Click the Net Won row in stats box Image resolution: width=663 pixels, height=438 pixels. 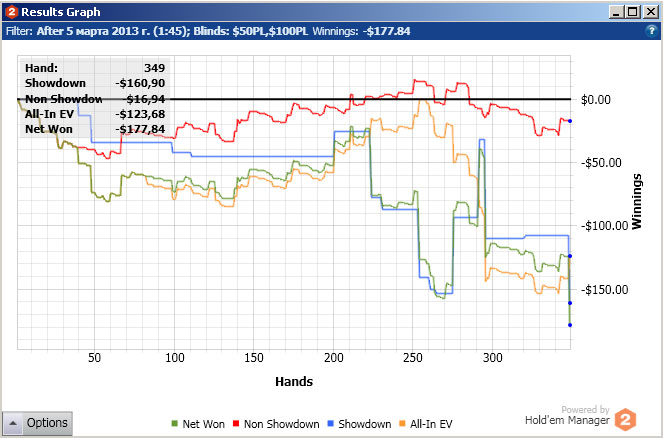(x=95, y=129)
